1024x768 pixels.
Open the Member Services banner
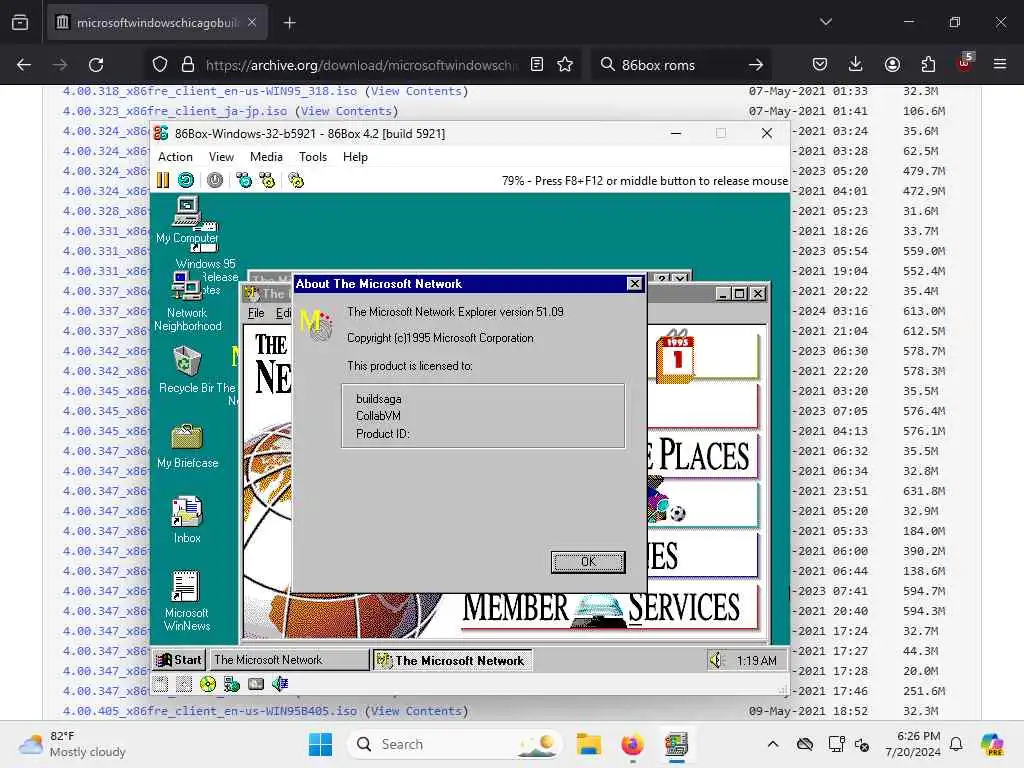pyautogui.click(x=609, y=608)
